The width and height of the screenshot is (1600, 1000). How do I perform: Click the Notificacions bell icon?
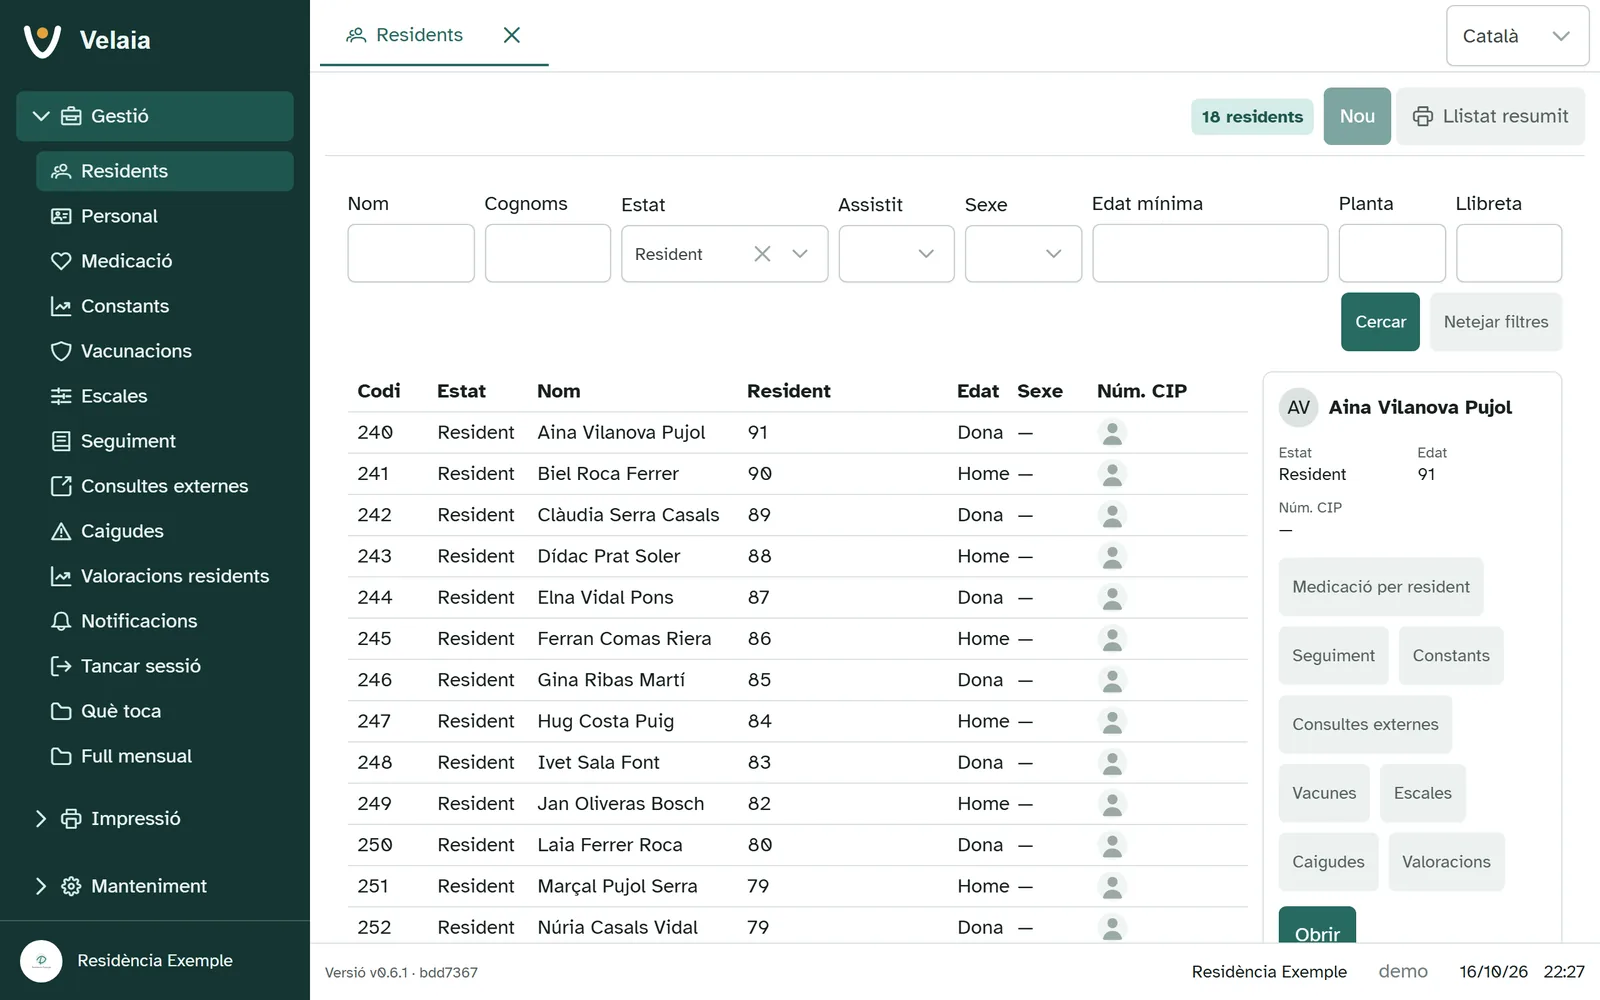tap(61, 621)
